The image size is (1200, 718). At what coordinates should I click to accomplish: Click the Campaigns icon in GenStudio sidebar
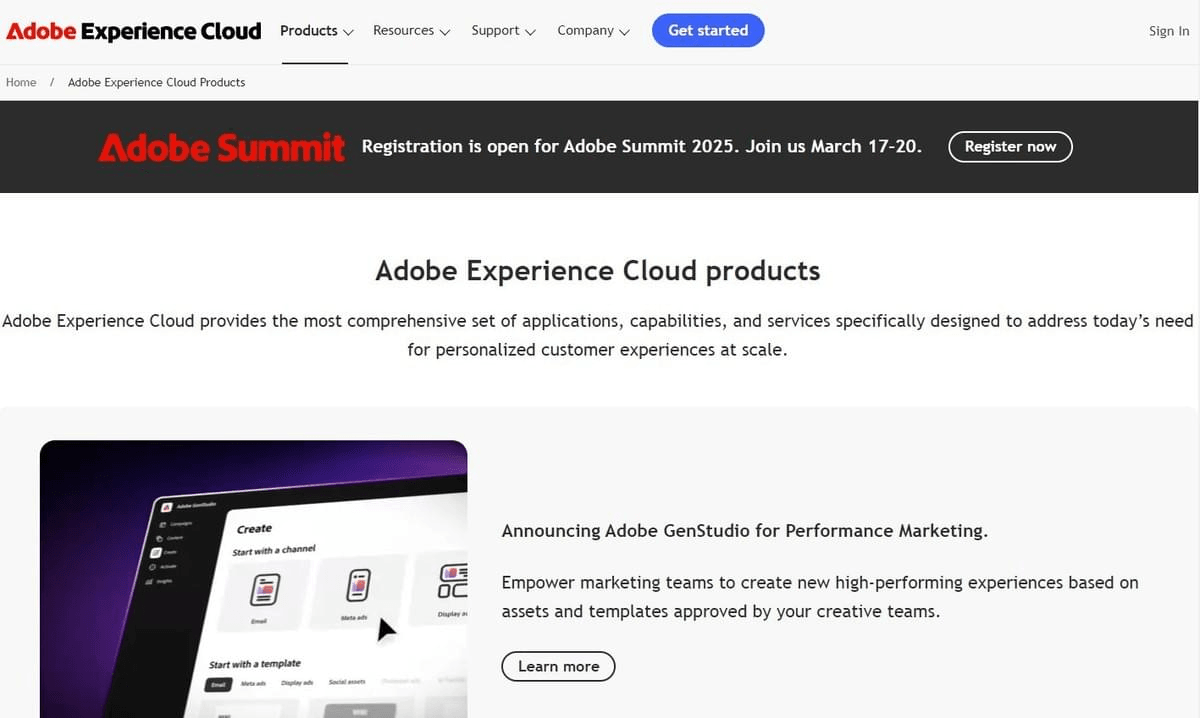click(x=161, y=523)
